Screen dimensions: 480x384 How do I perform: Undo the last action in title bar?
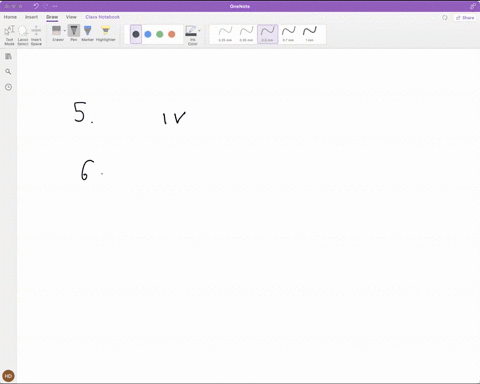[36, 6]
